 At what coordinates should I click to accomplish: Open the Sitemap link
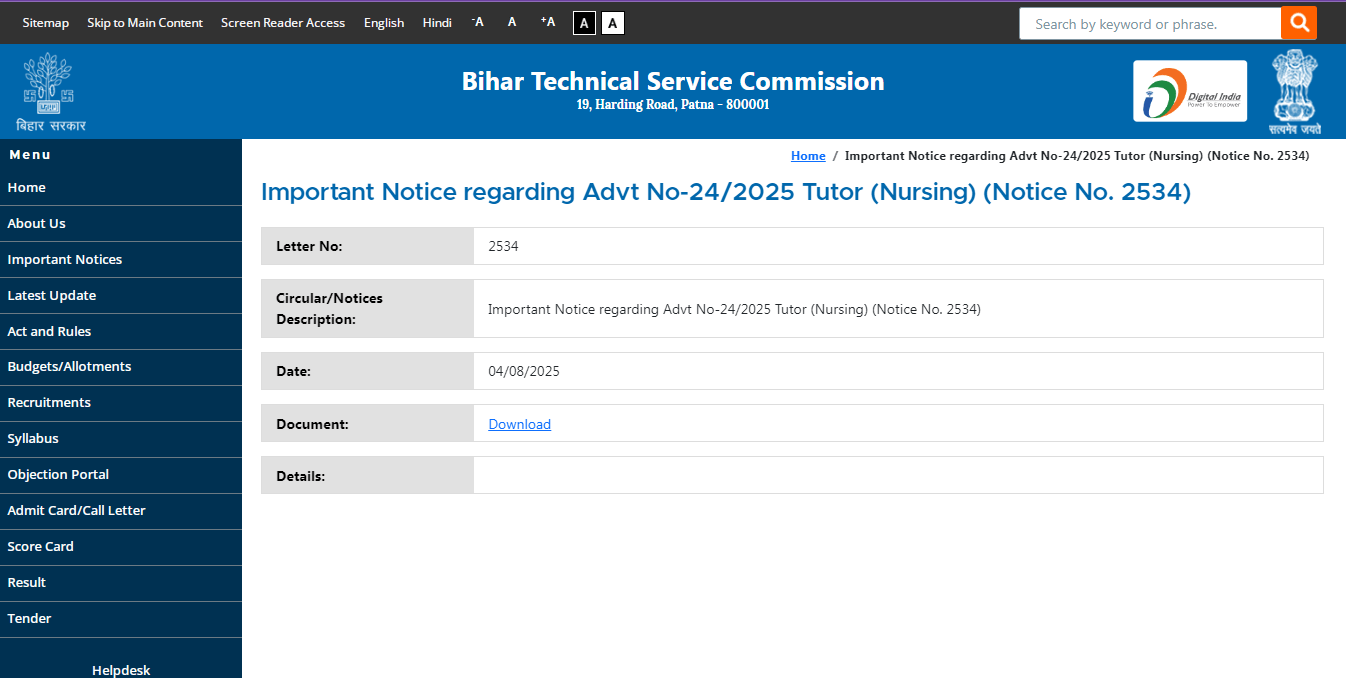[x=45, y=22]
